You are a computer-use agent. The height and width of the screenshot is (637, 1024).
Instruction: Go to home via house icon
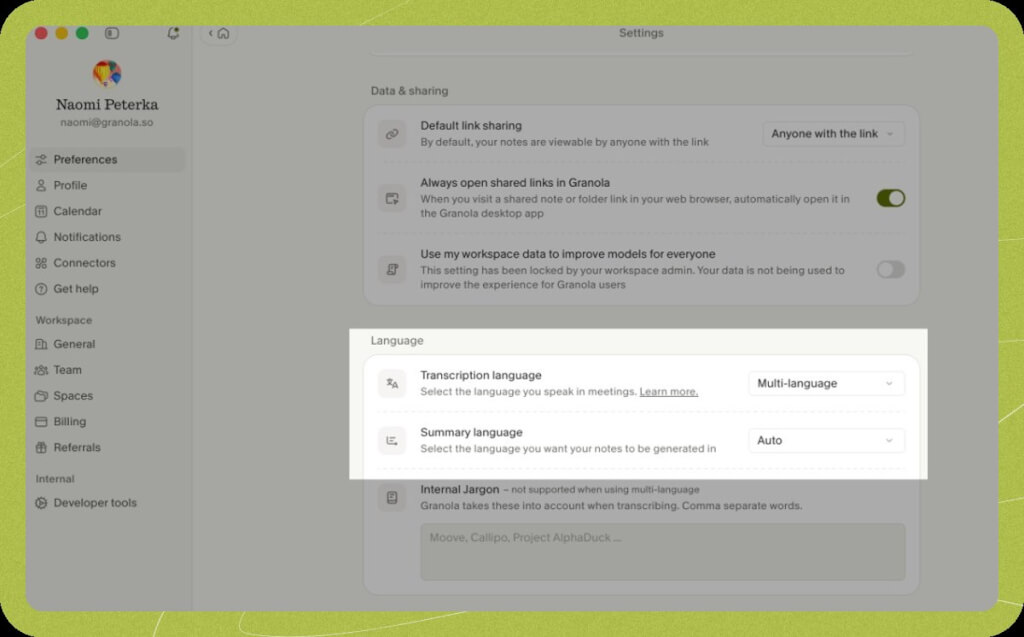point(223,33)
